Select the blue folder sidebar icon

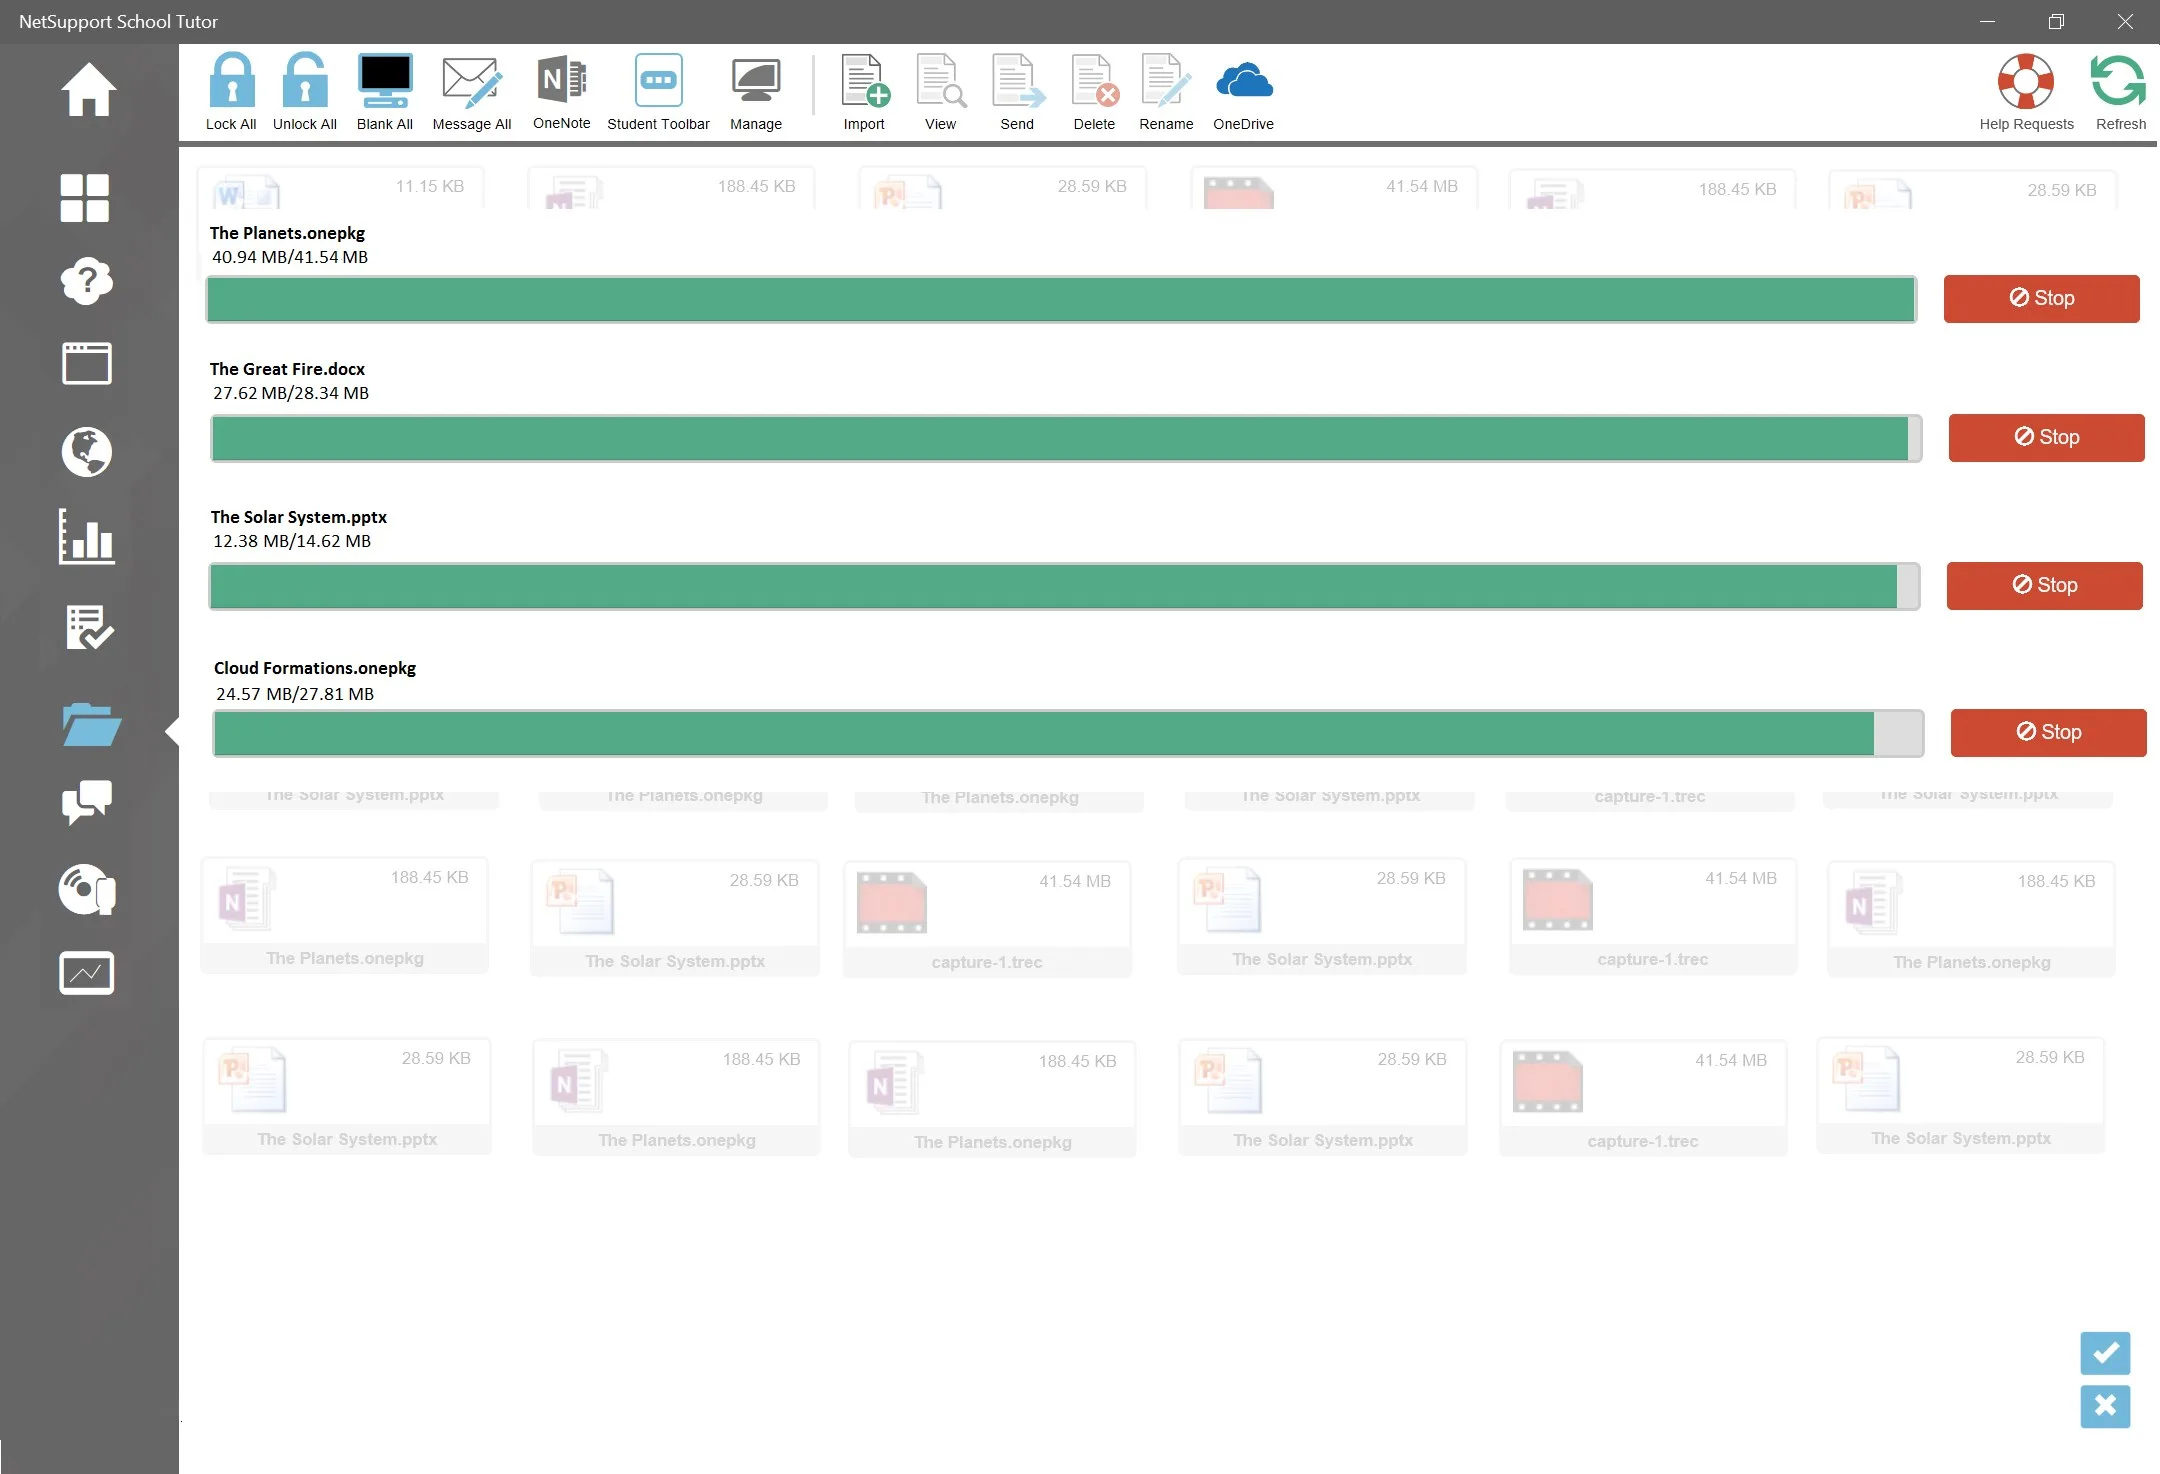(91, 725)
